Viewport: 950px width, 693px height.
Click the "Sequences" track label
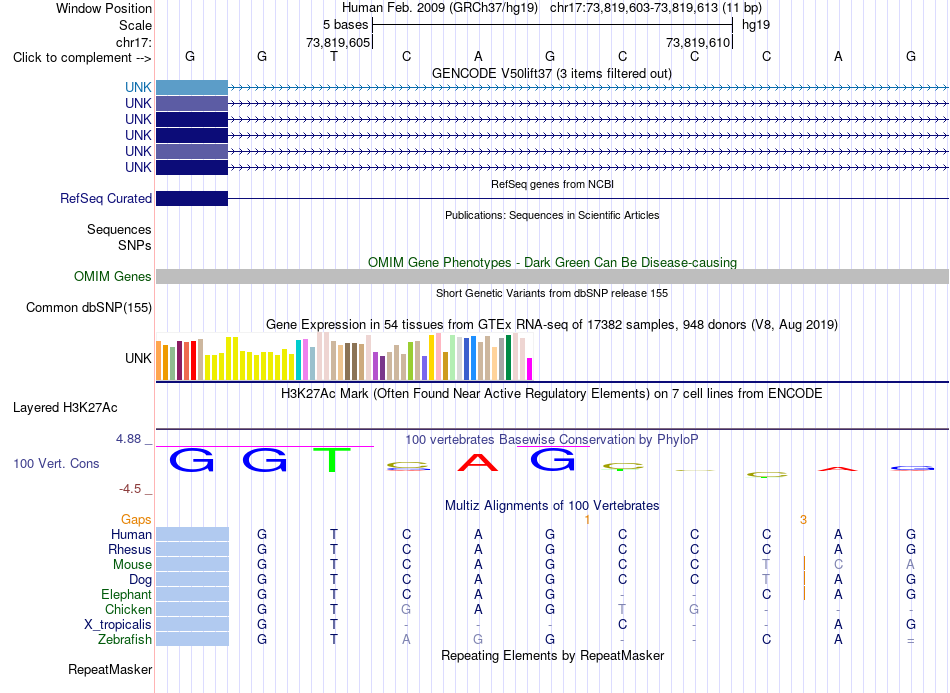point(119,230)
